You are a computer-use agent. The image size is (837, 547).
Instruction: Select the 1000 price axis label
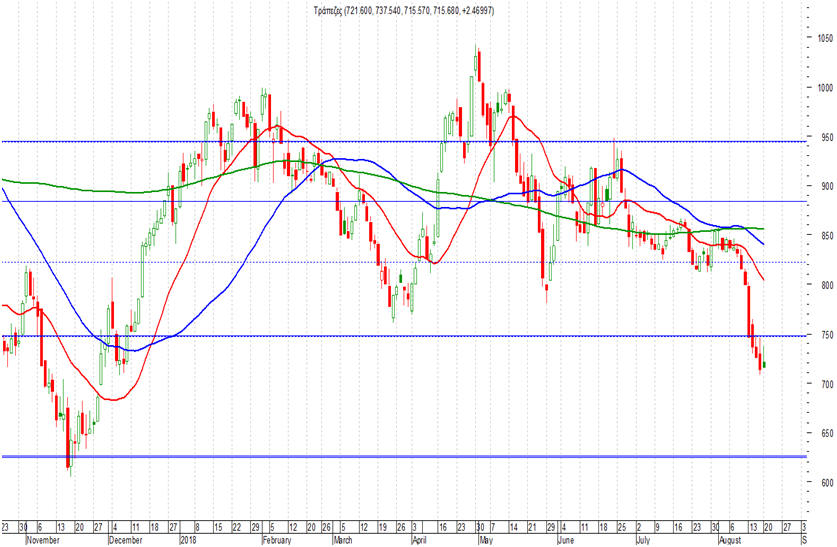[825, 88]
